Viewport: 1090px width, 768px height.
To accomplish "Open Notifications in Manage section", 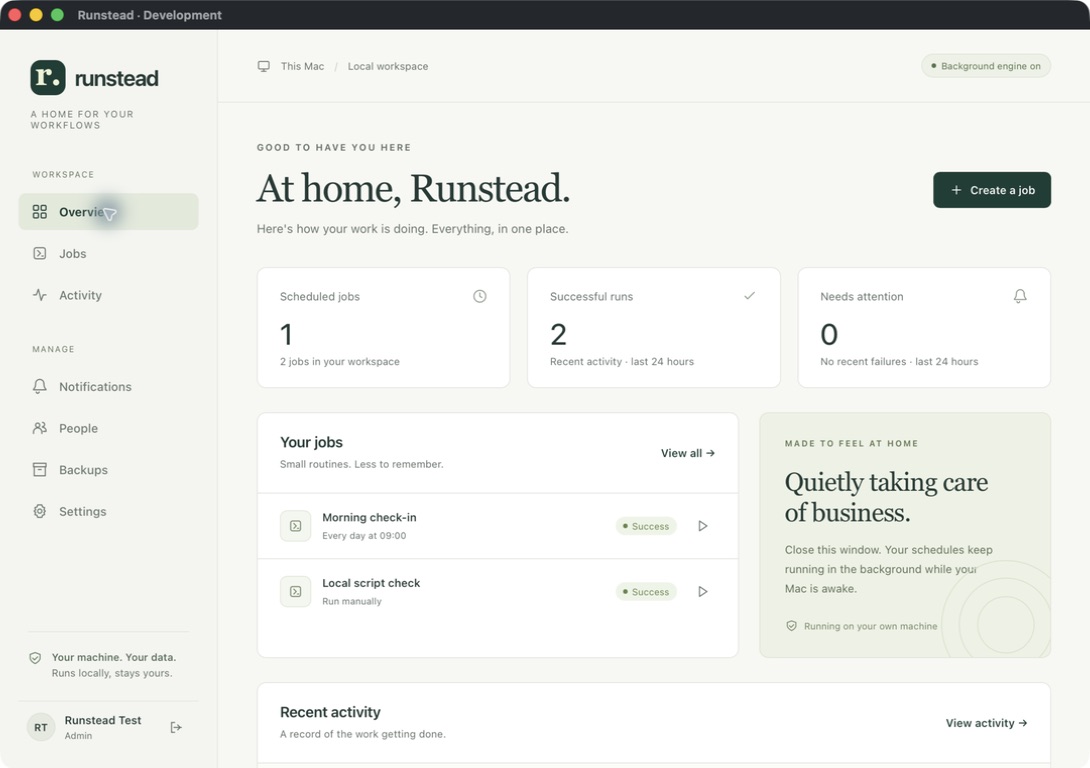I will click(108, 386).
